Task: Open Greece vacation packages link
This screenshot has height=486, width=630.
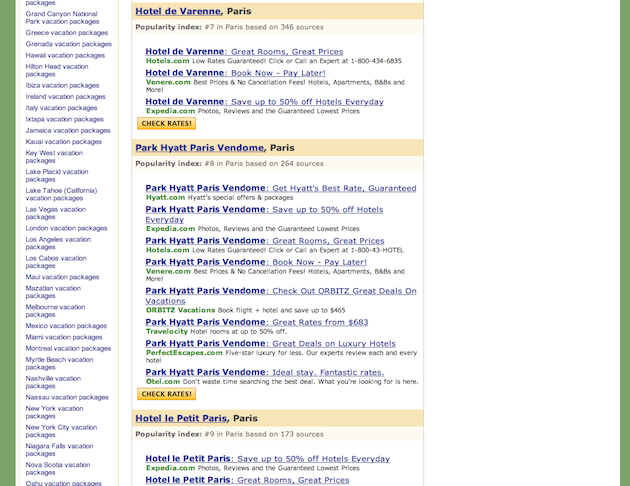Action: pyautogui.click(x=67, y=33)
